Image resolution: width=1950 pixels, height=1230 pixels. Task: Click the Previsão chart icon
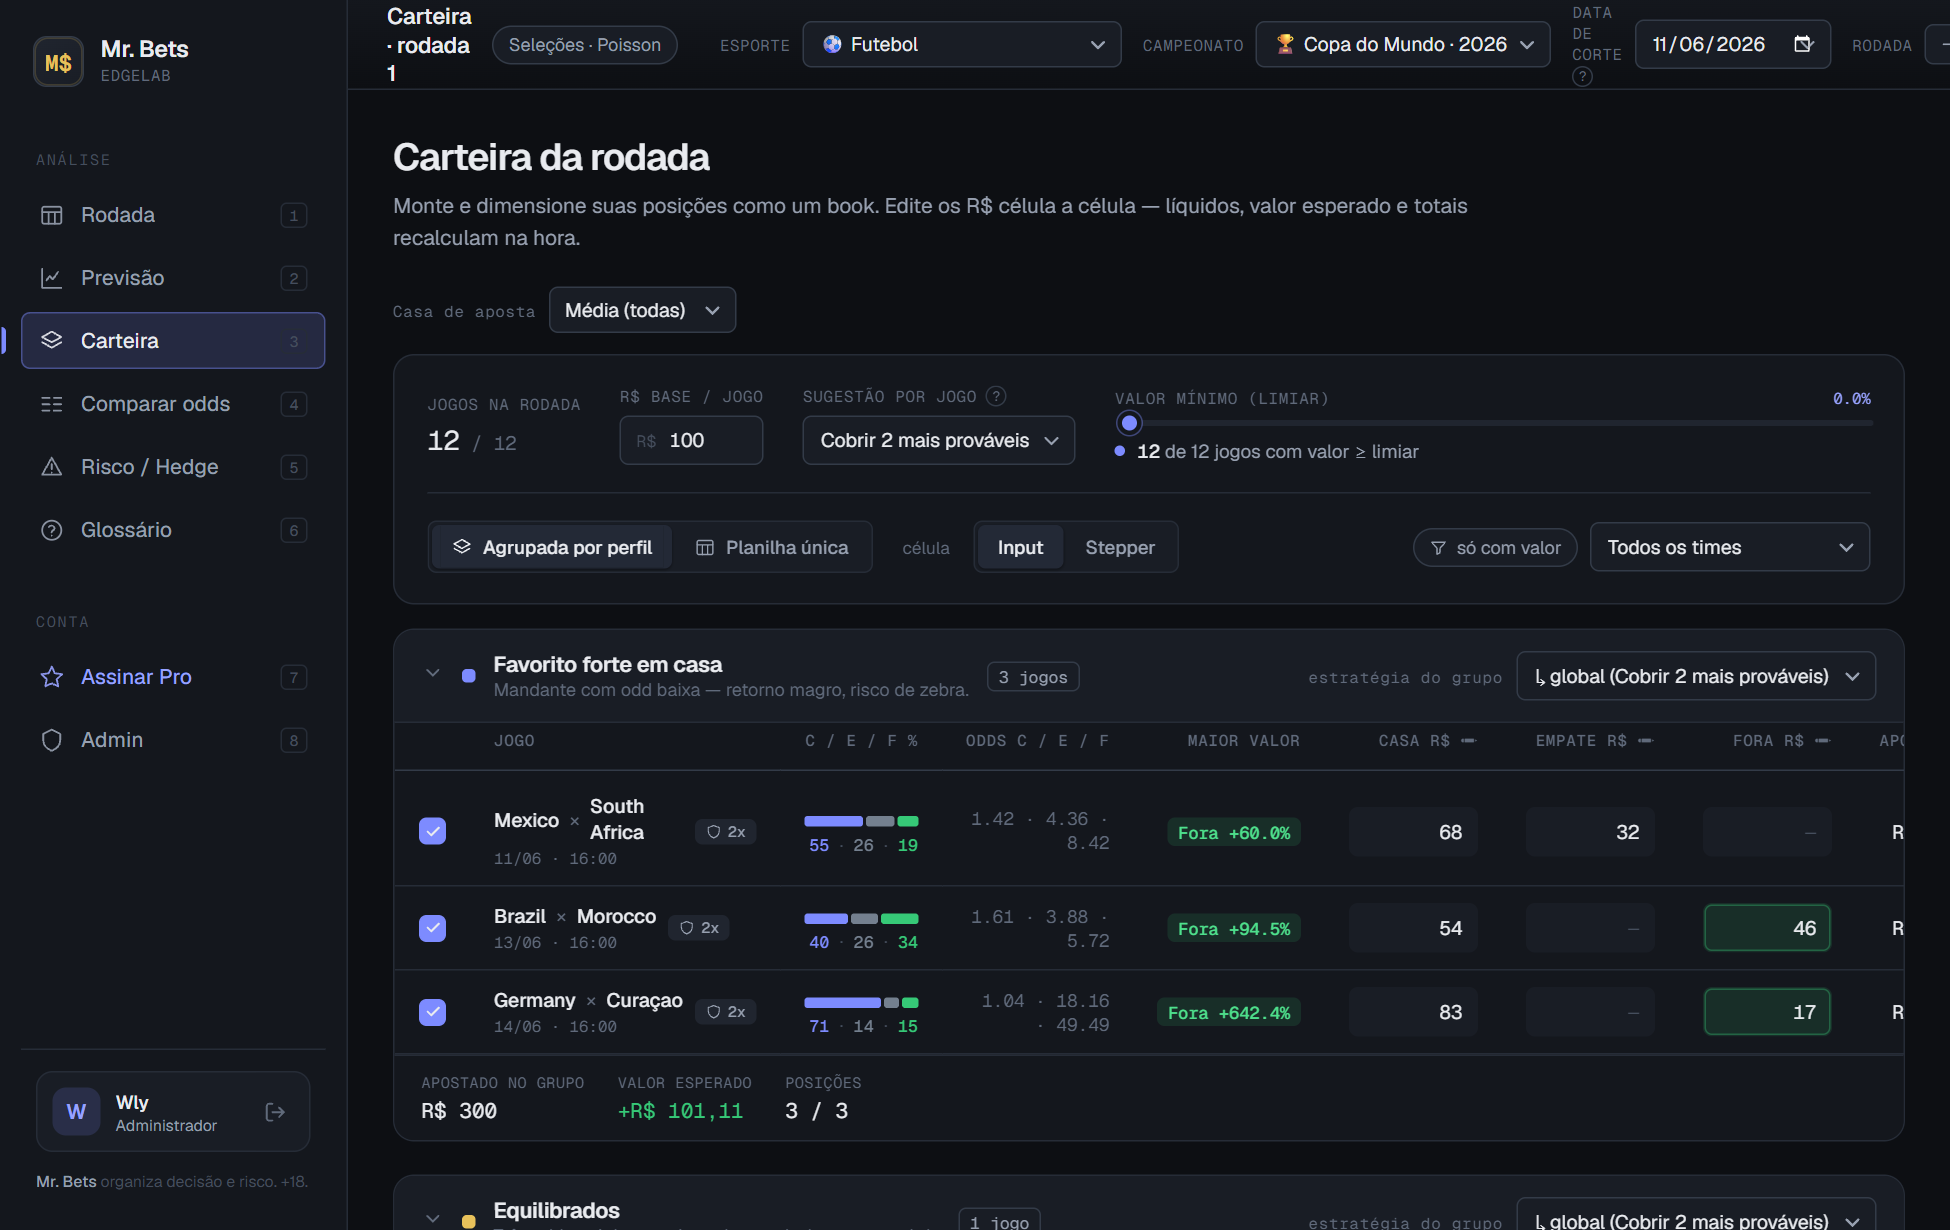52,278
